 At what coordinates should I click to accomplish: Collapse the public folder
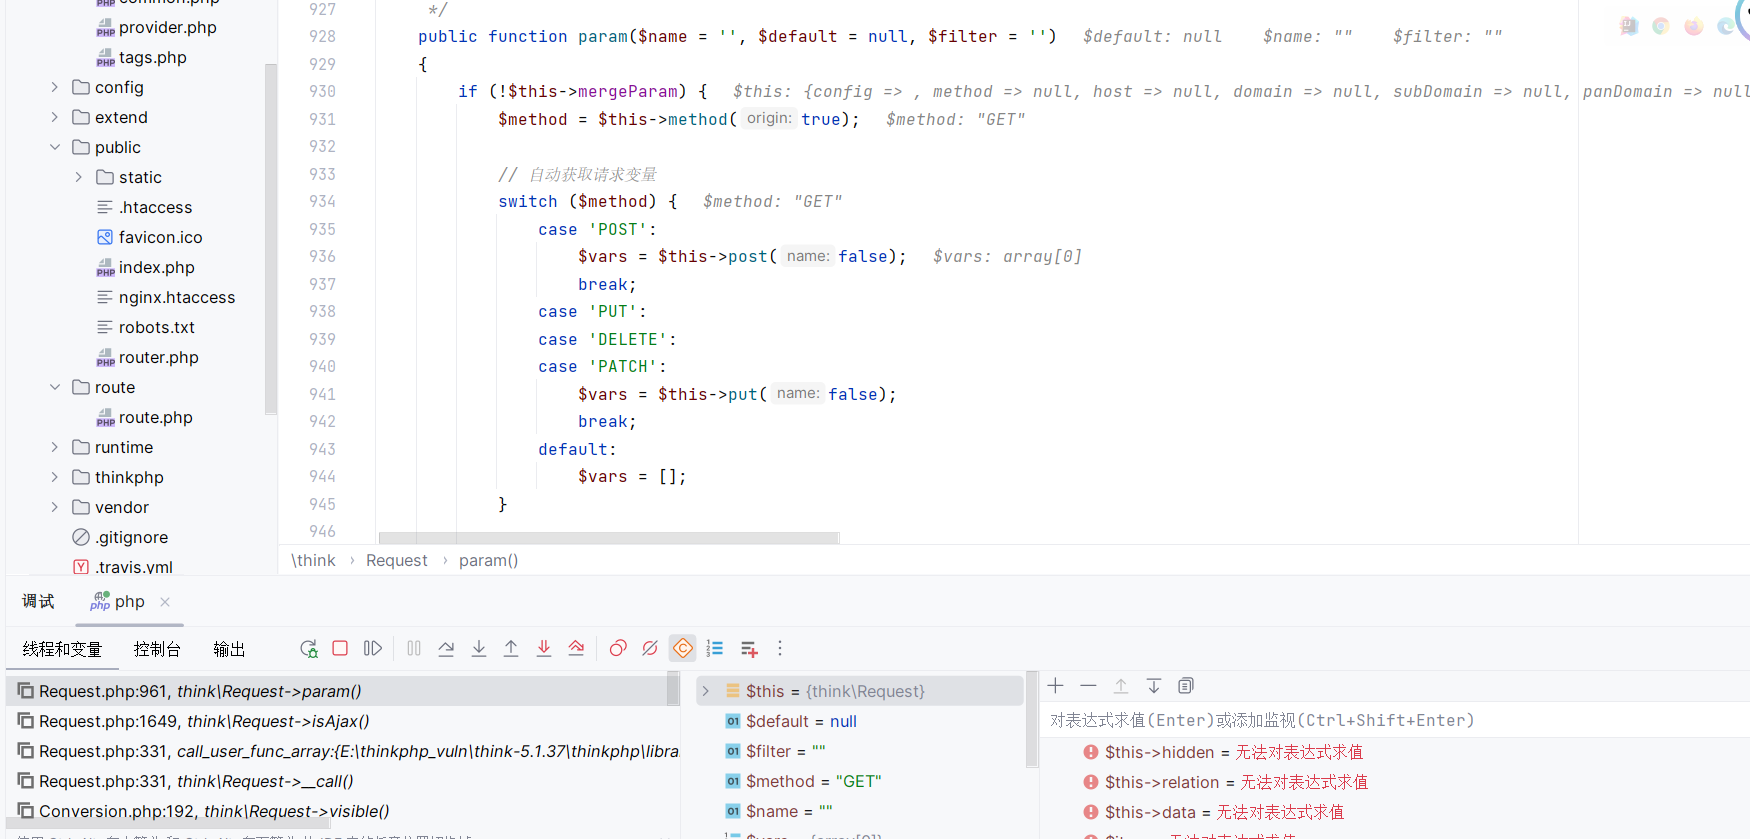pyautogui.click(x=55, y=147)
